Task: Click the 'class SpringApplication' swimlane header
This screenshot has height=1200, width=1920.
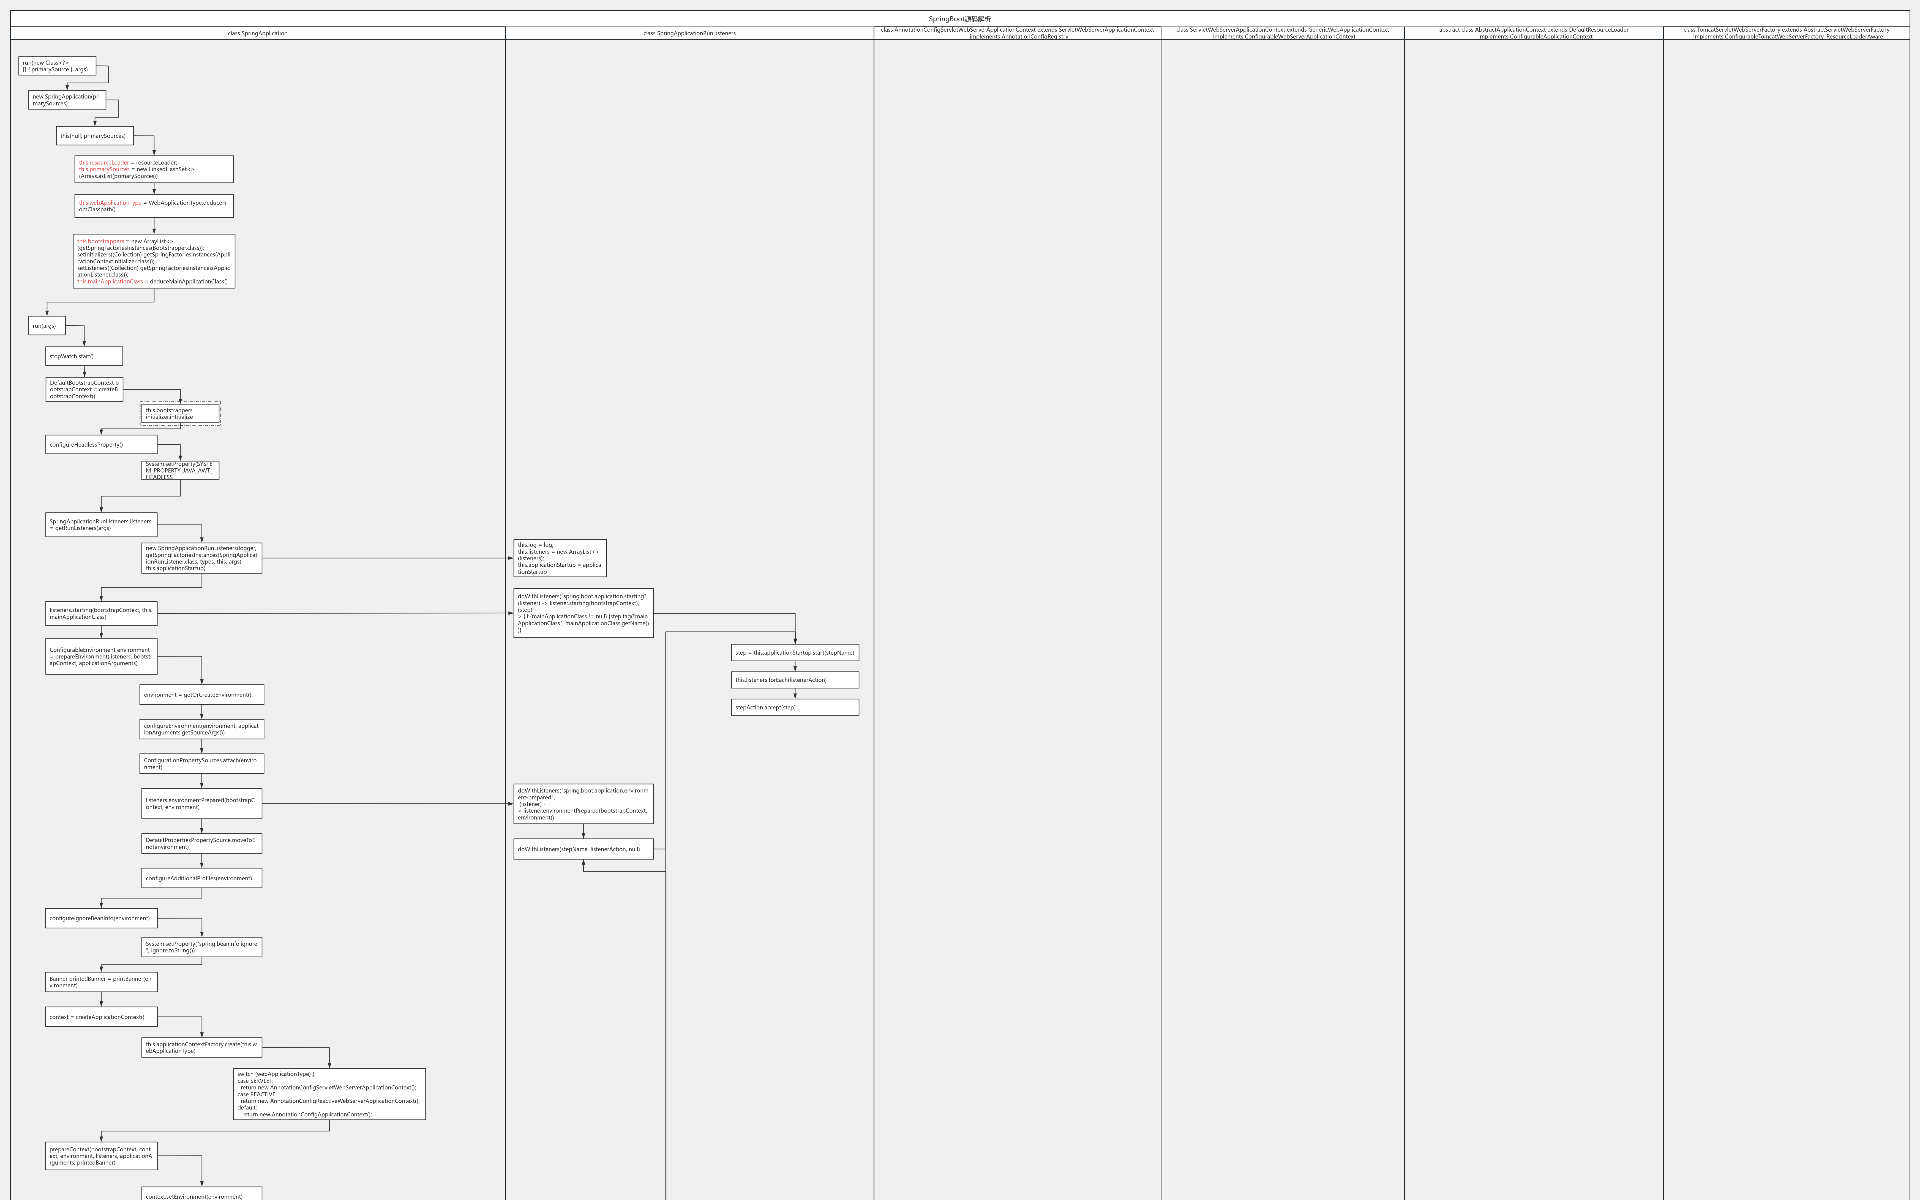Action: click(x=257, y=33)
